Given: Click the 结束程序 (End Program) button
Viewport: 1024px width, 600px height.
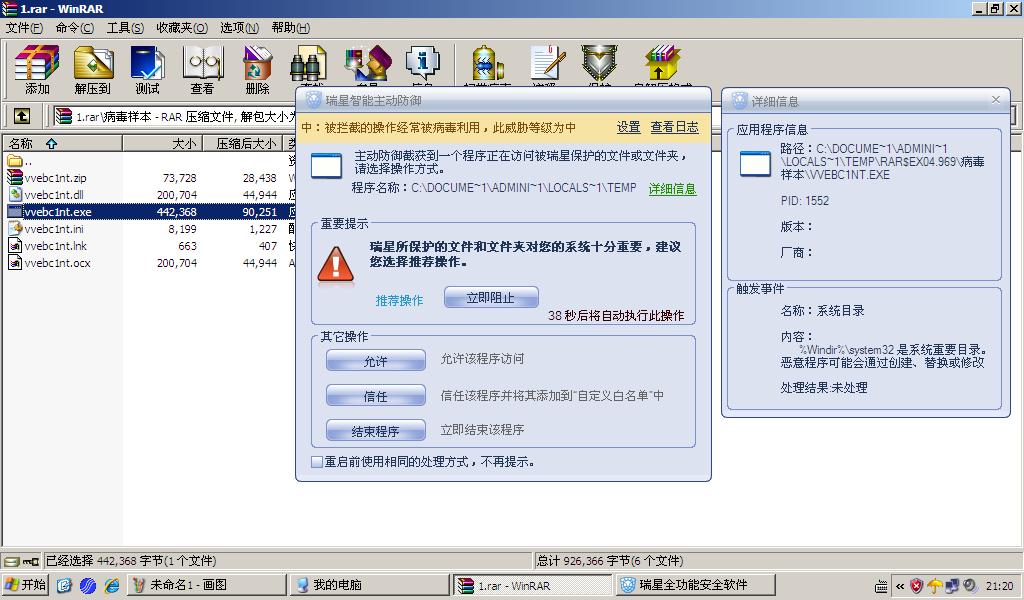Looking at the screenshot, I should tap(376, 431).
